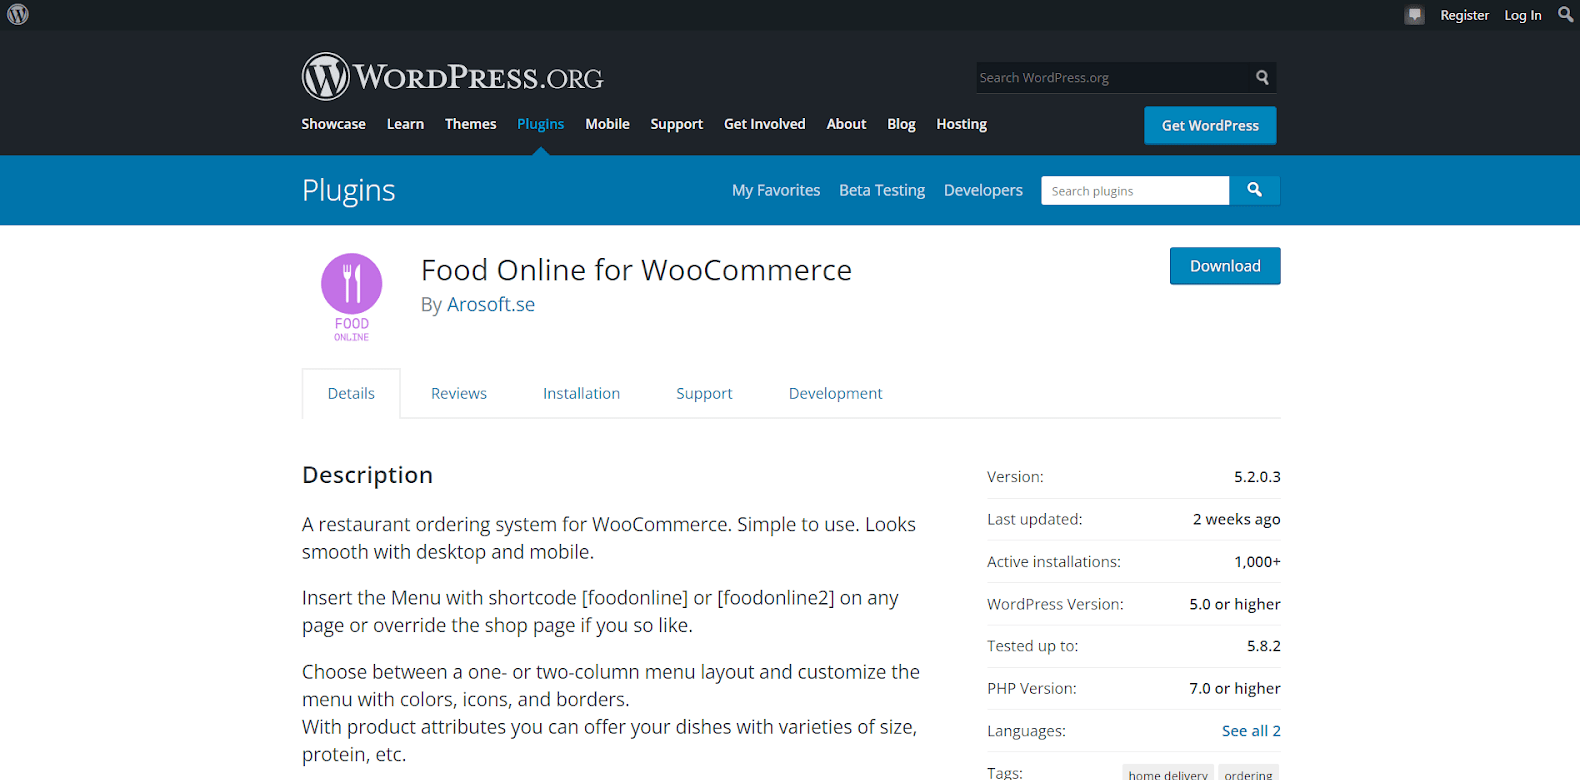This screenshot has width=1580, height=780.
Task: Click the '5.0 or higher' WordPress version value
Action: point(1235,604)
